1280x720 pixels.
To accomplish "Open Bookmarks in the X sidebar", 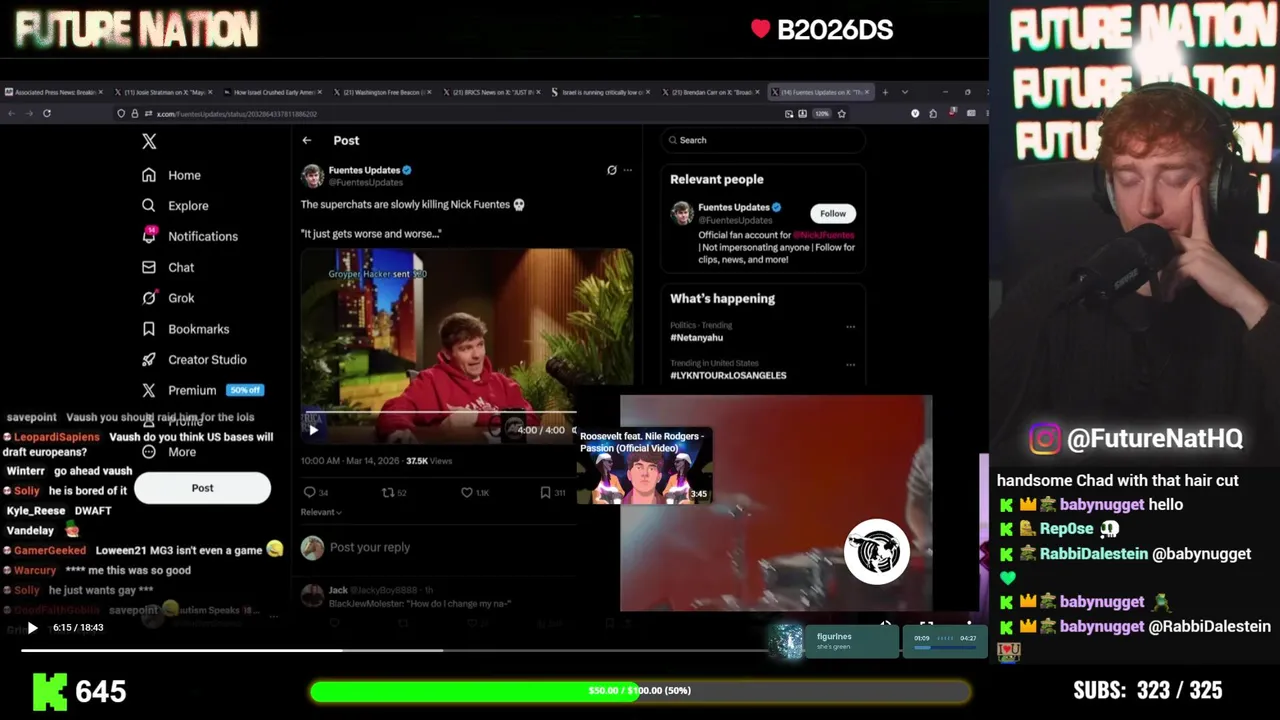I will coord(185,329).
